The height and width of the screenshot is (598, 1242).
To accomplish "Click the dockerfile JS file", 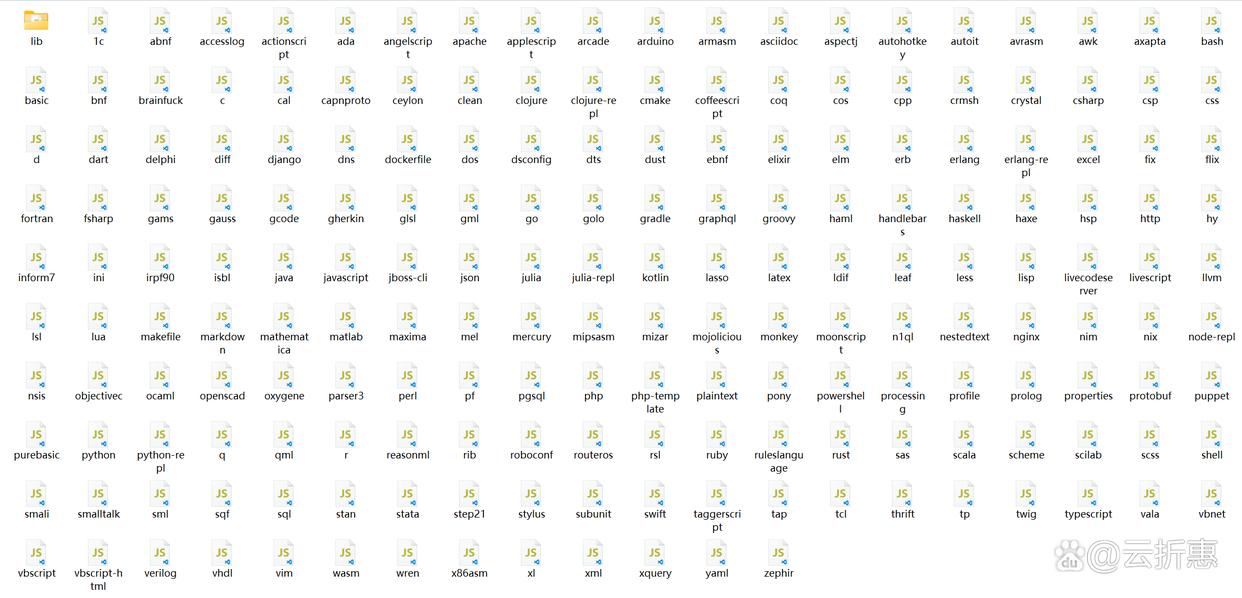I will coord(408,140).
